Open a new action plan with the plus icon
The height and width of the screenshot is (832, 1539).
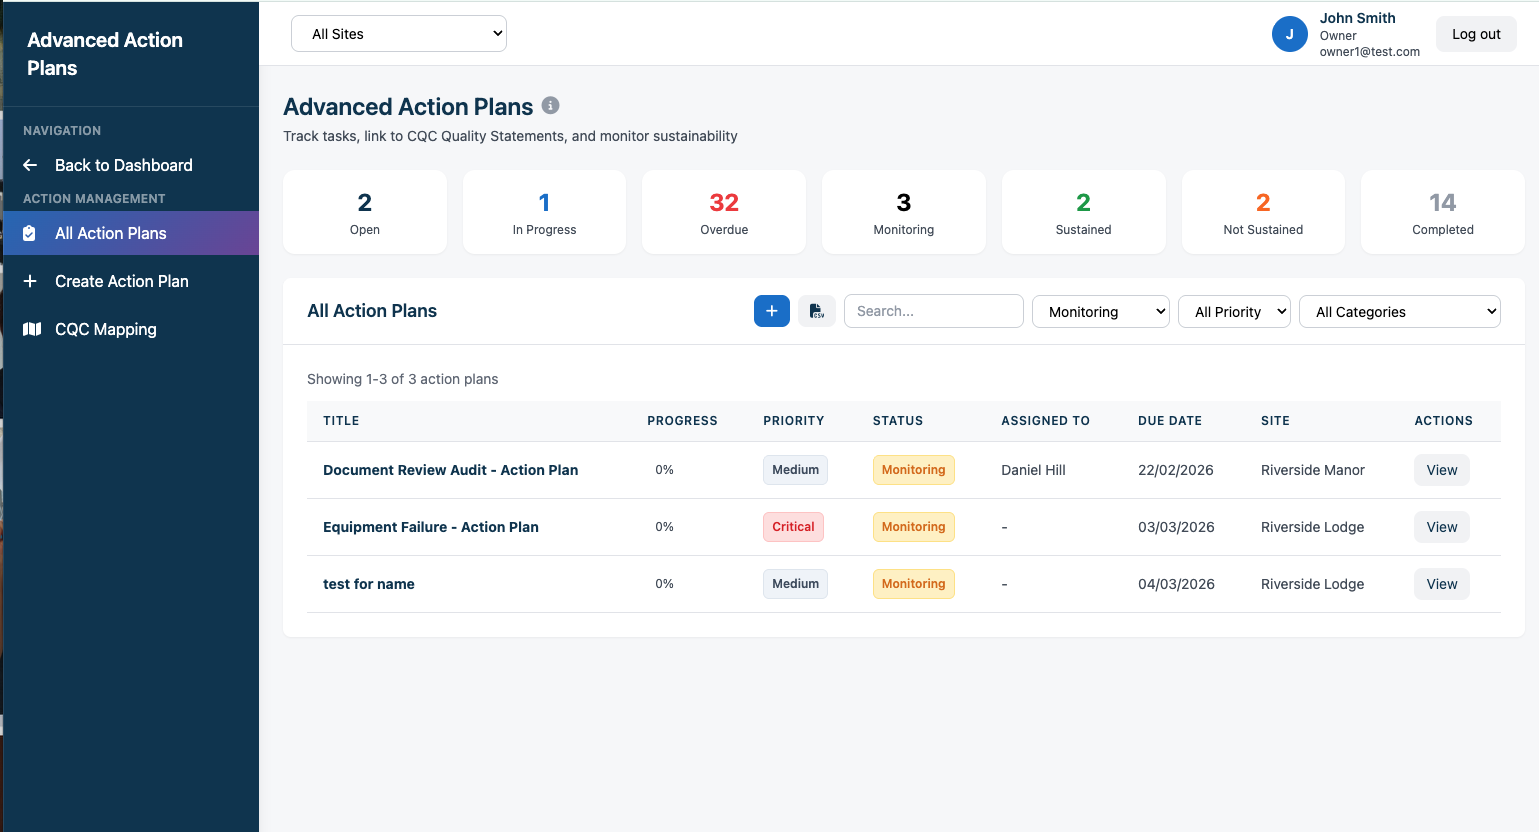pos(771,311)
